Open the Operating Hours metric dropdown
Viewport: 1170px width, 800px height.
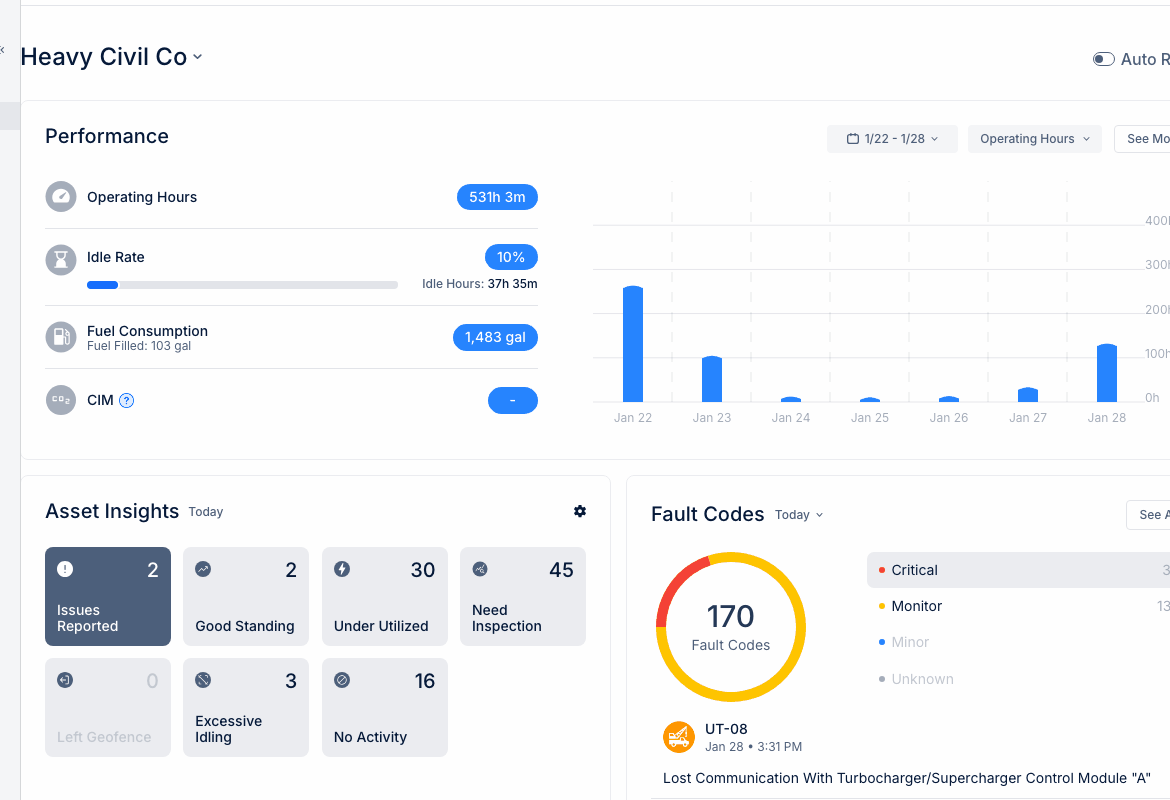(x=1034, y=138)
